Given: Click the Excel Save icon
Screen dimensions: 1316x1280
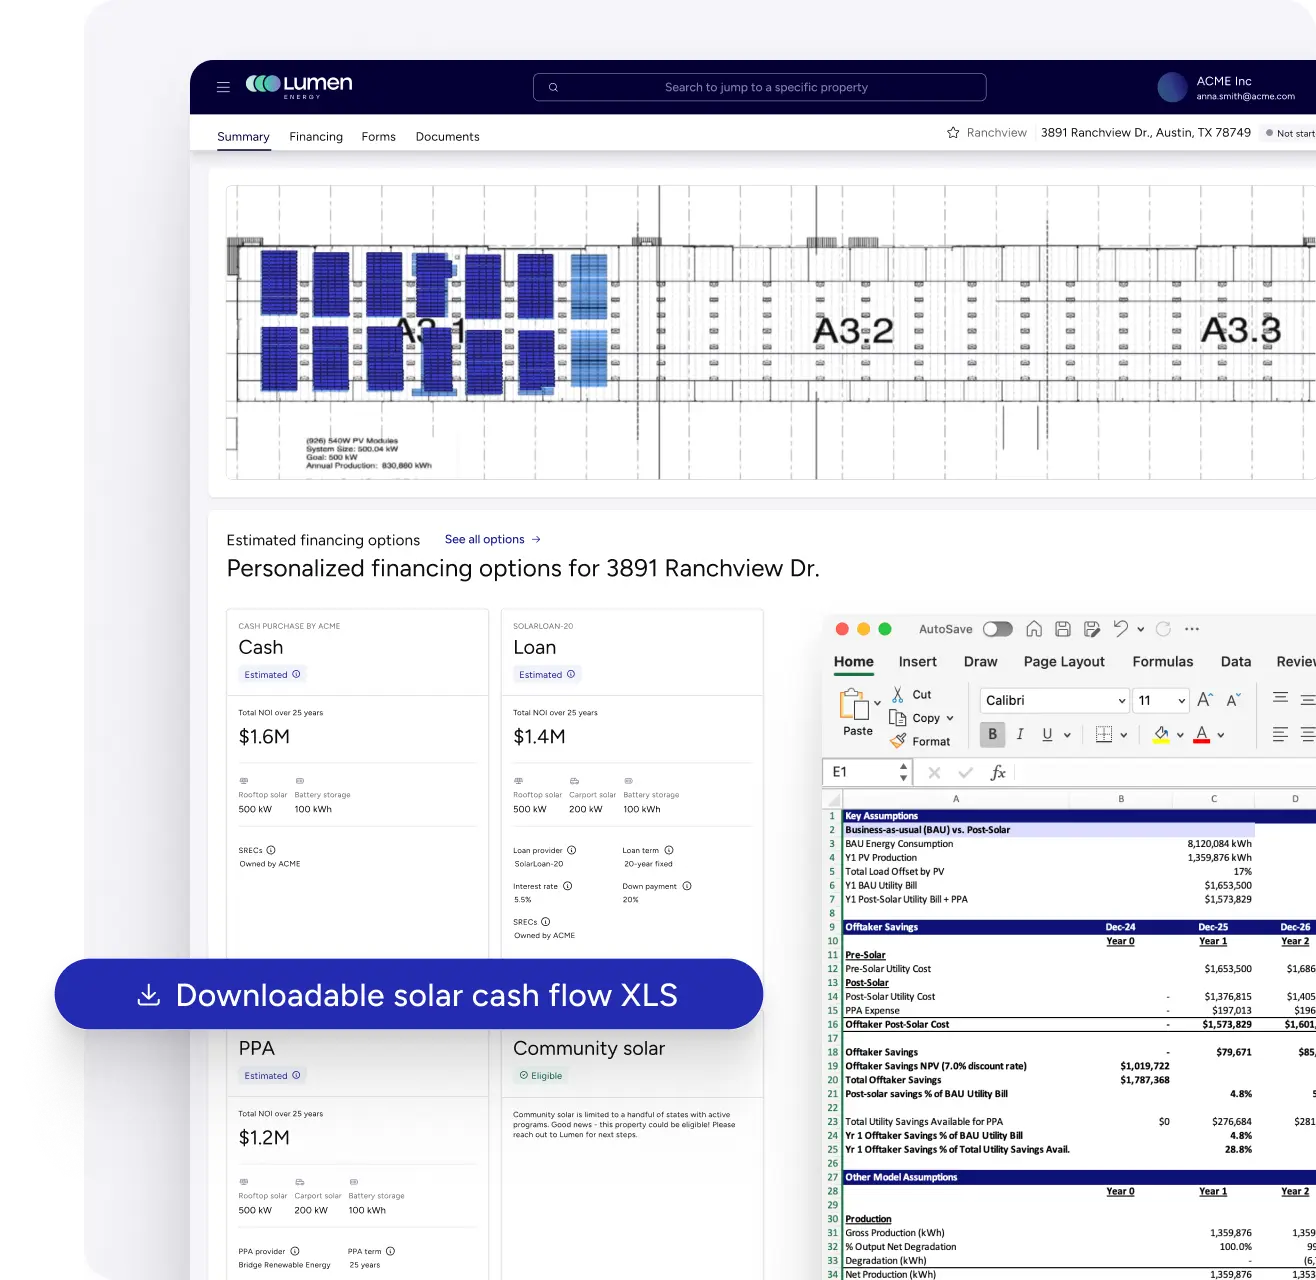Looking at the screenshot, I should [x=1063, y=629].
